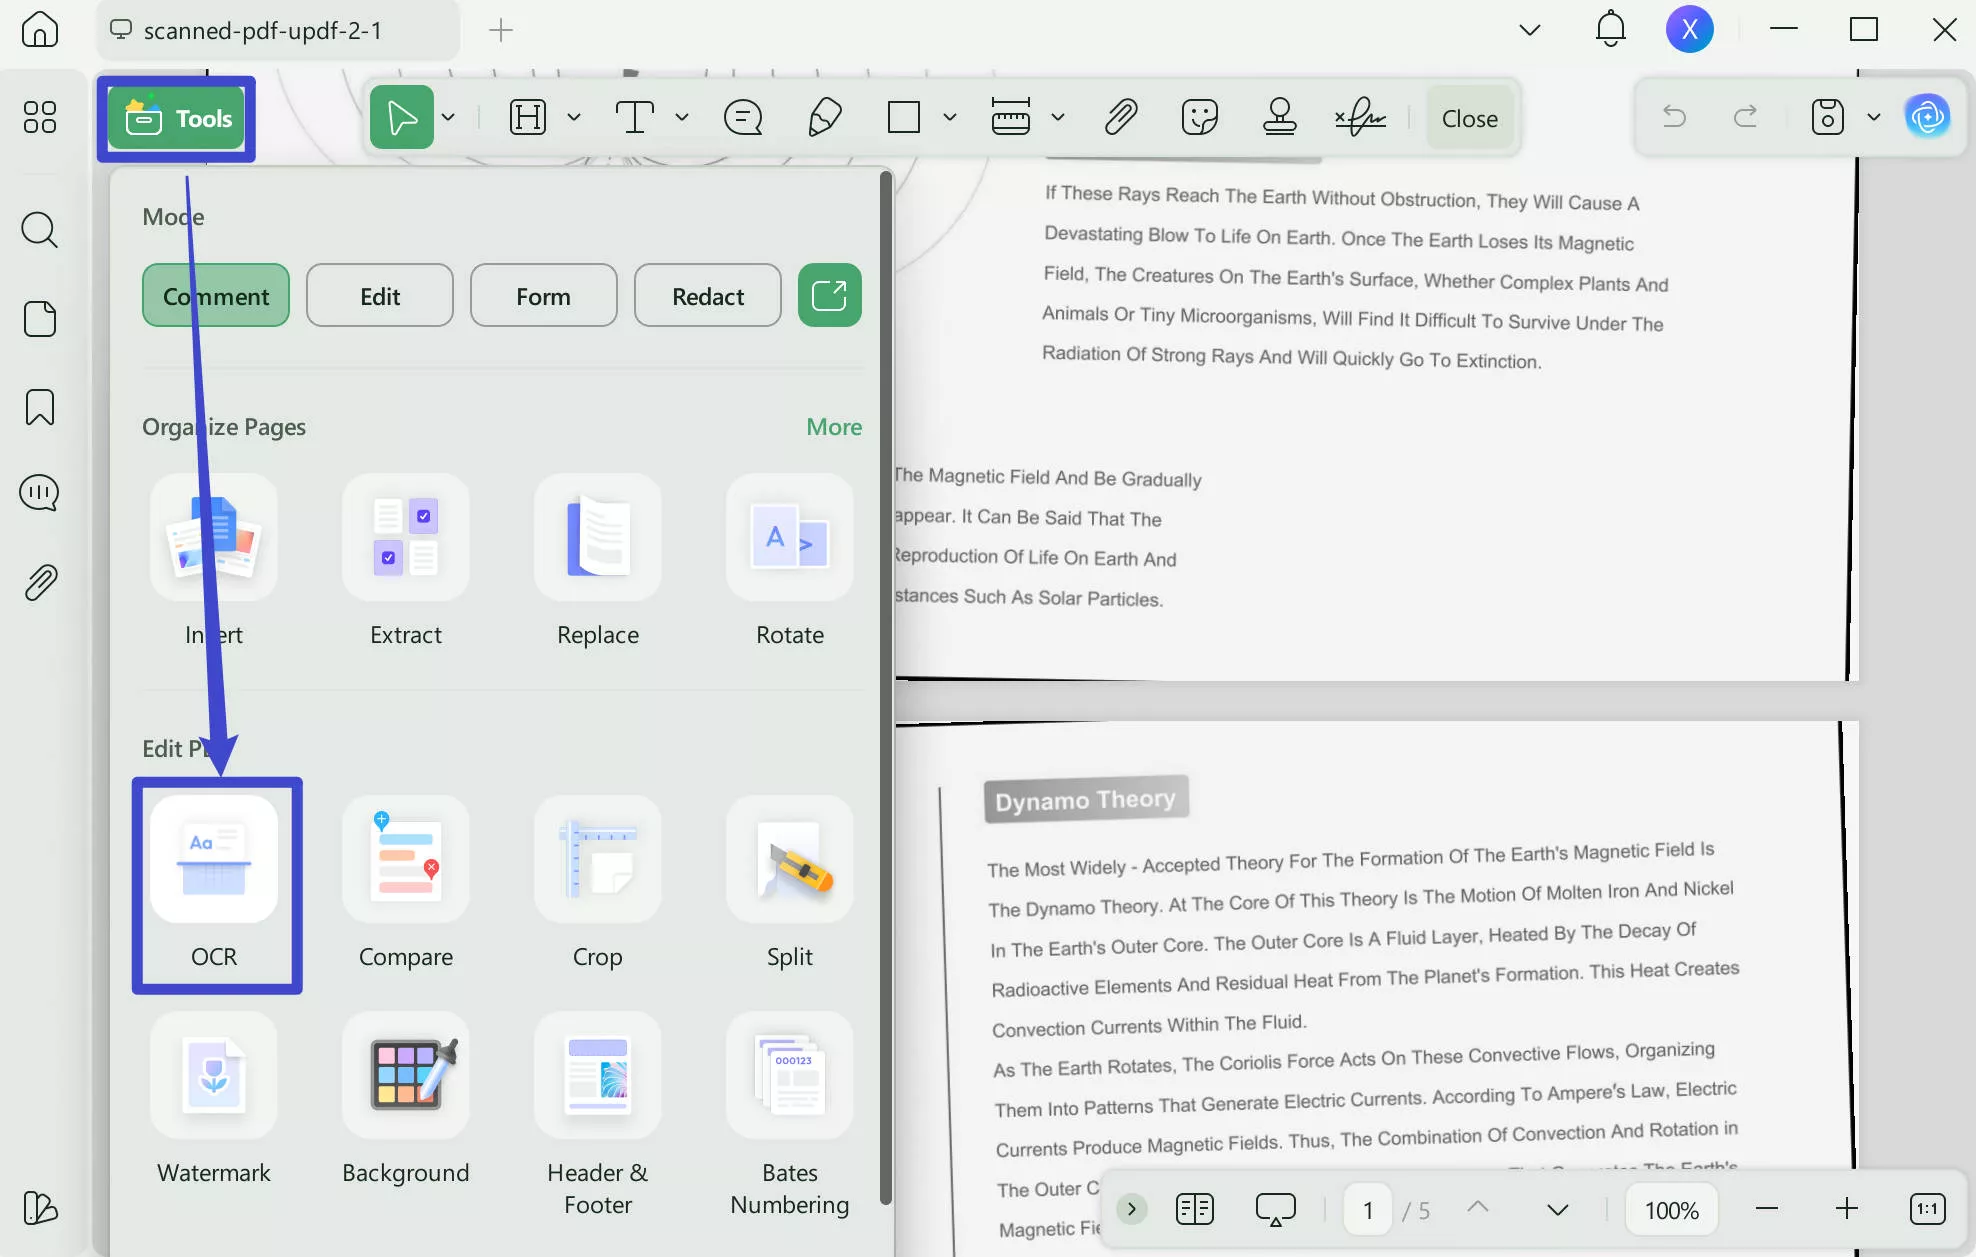Switch to Edit mode
This screenshot has height=1257, width=1976.
[380, 295]
